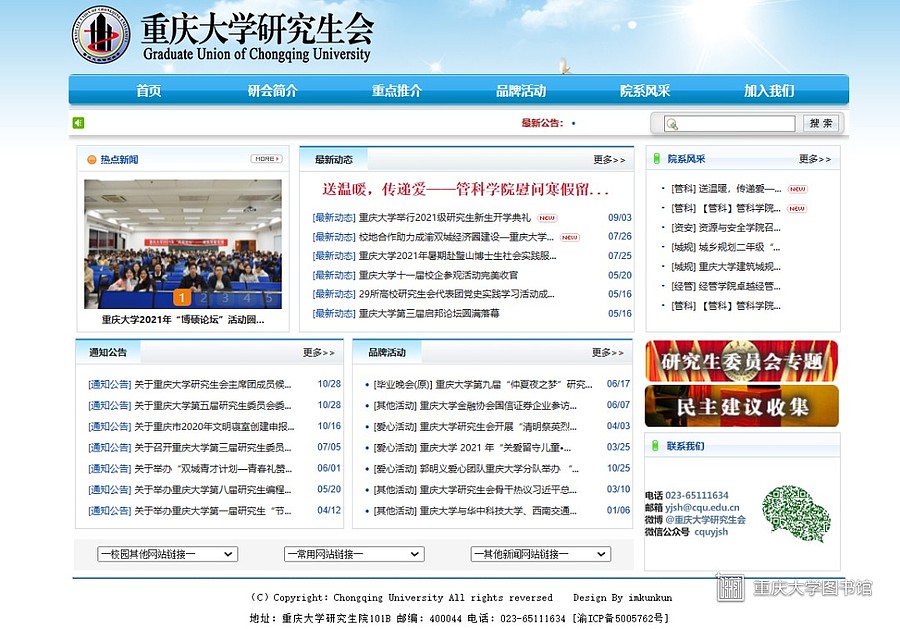This screenshot has width=900, height=629.
Task: Open 重庆大学2021年暑期赴璧山博士生 news
Action: (x=457, y=256)
